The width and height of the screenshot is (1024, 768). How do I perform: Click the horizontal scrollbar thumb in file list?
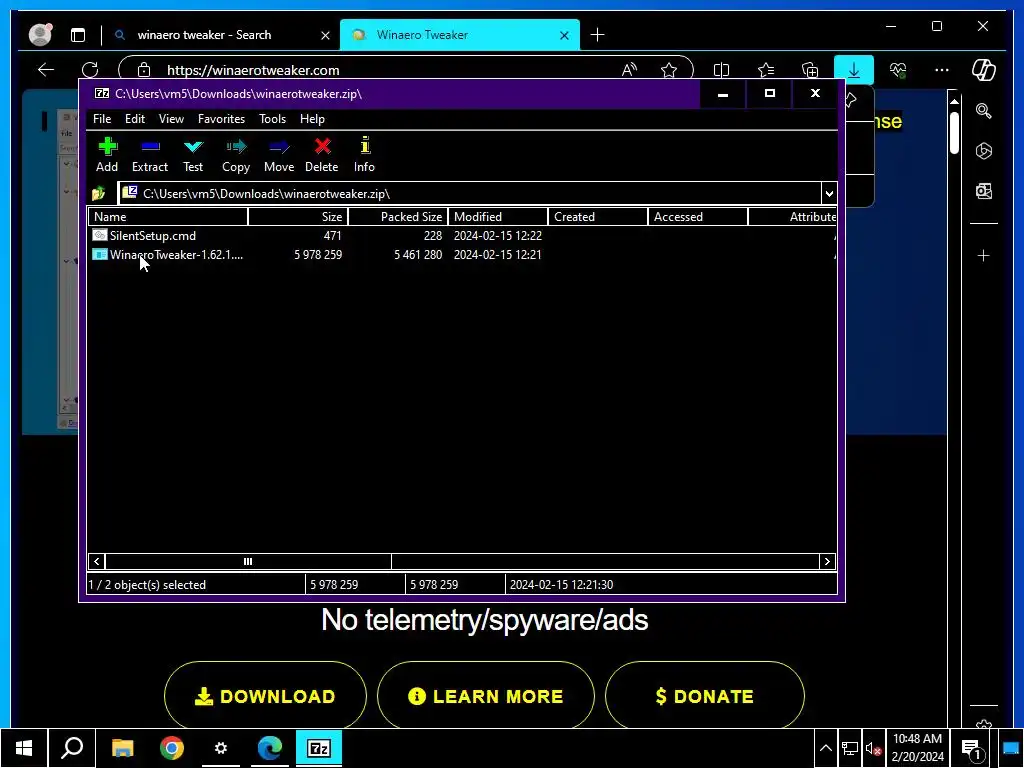click(248, 562)
